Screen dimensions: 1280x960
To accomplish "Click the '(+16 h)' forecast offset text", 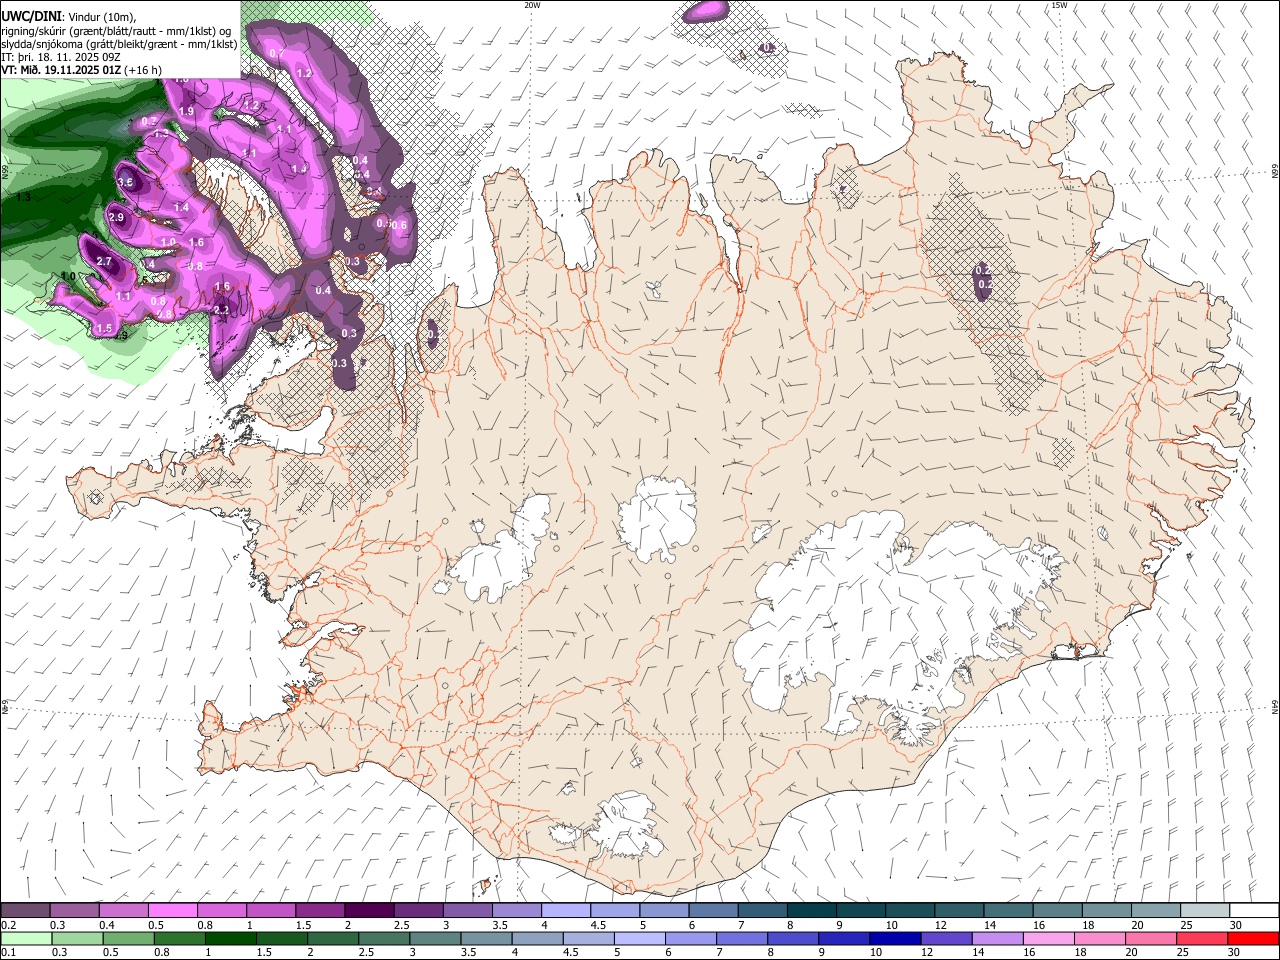I will [144, 70].
